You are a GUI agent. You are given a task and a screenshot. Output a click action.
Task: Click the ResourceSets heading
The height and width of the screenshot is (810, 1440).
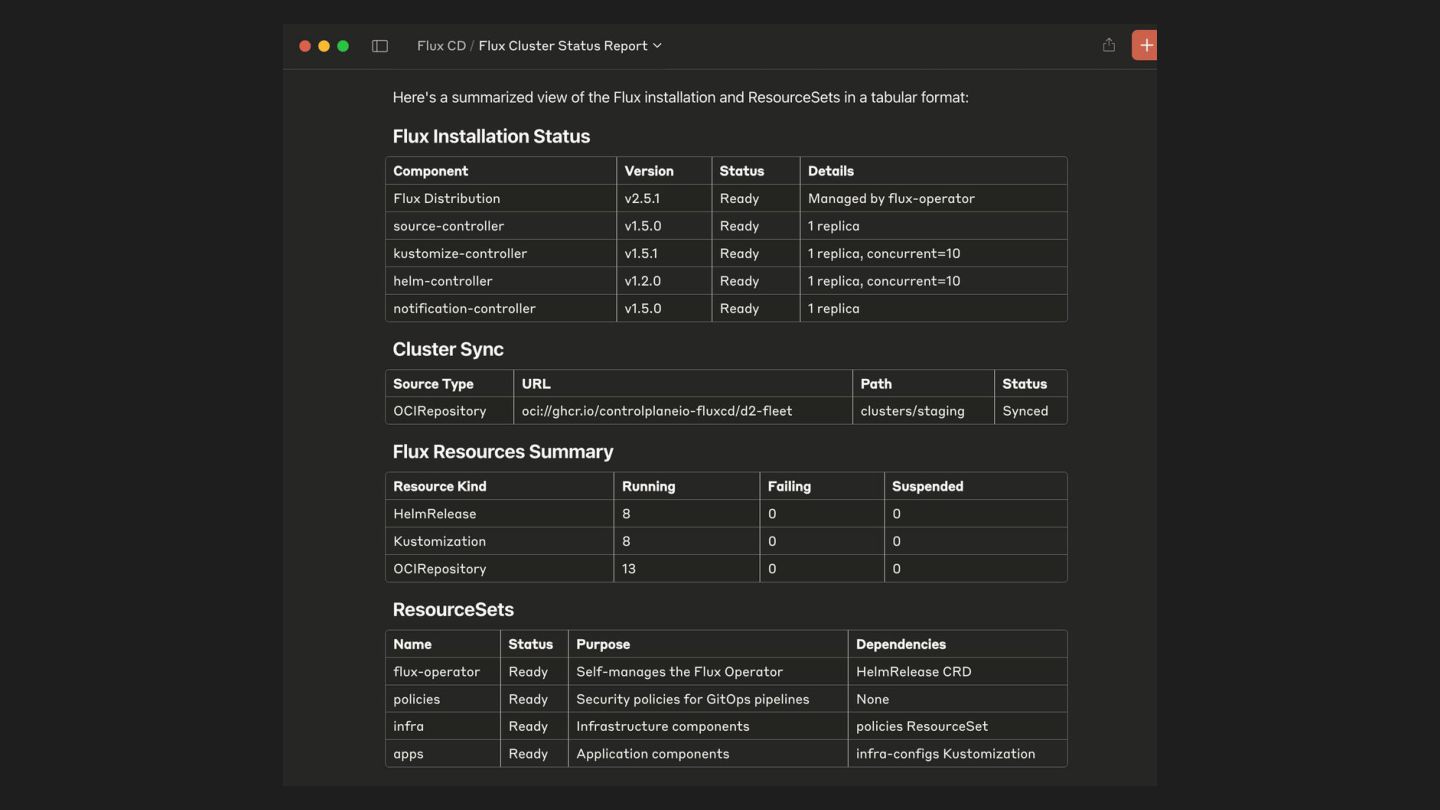point(453,610)
